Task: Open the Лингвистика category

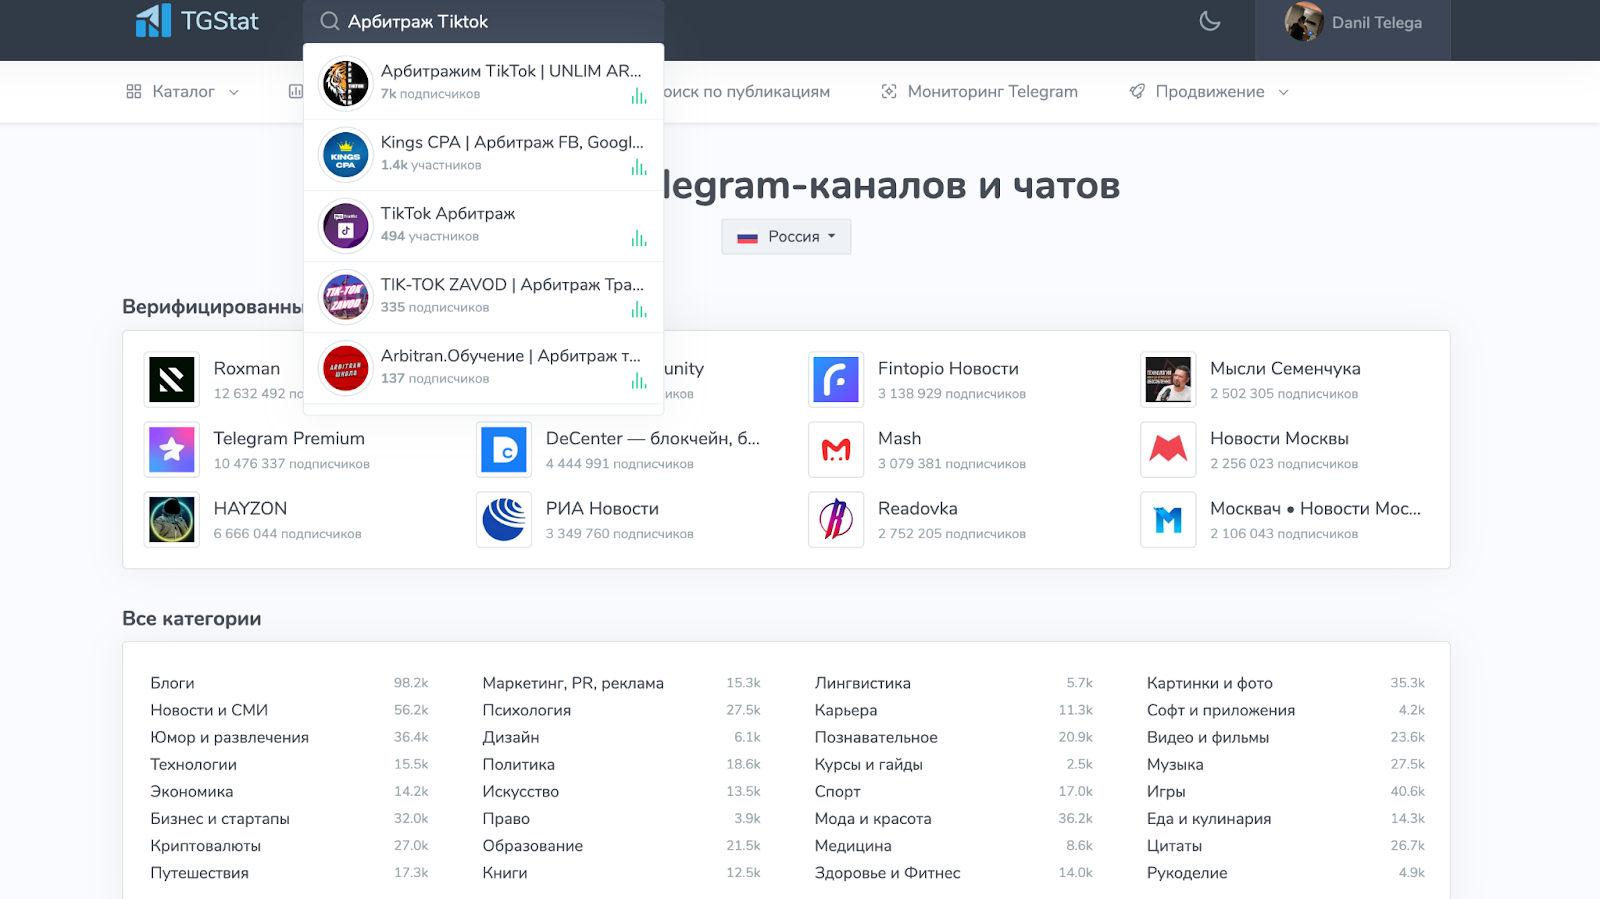Action: tap(862, 683)
